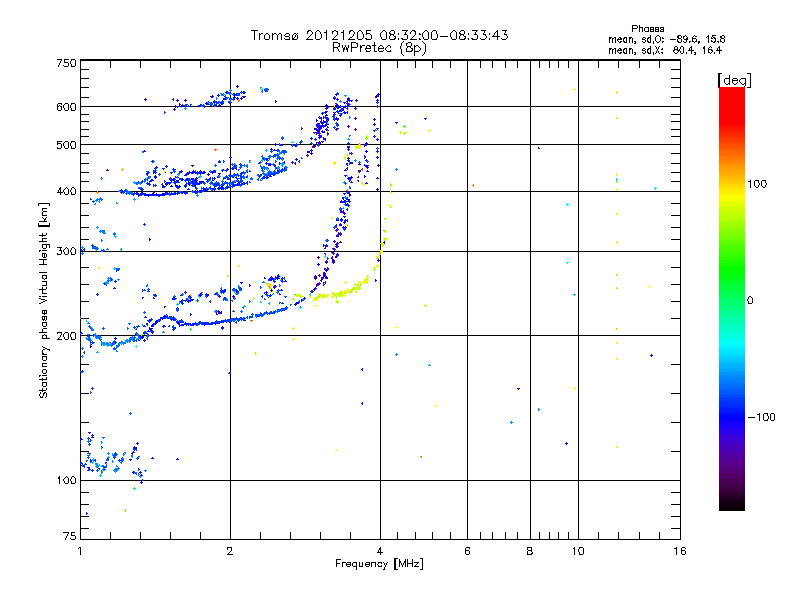The height and width of the screenshot is (600, 800).
Task: Click the x-axis tick label '1'
Action: pyautogui.click(x=80, y=551)
